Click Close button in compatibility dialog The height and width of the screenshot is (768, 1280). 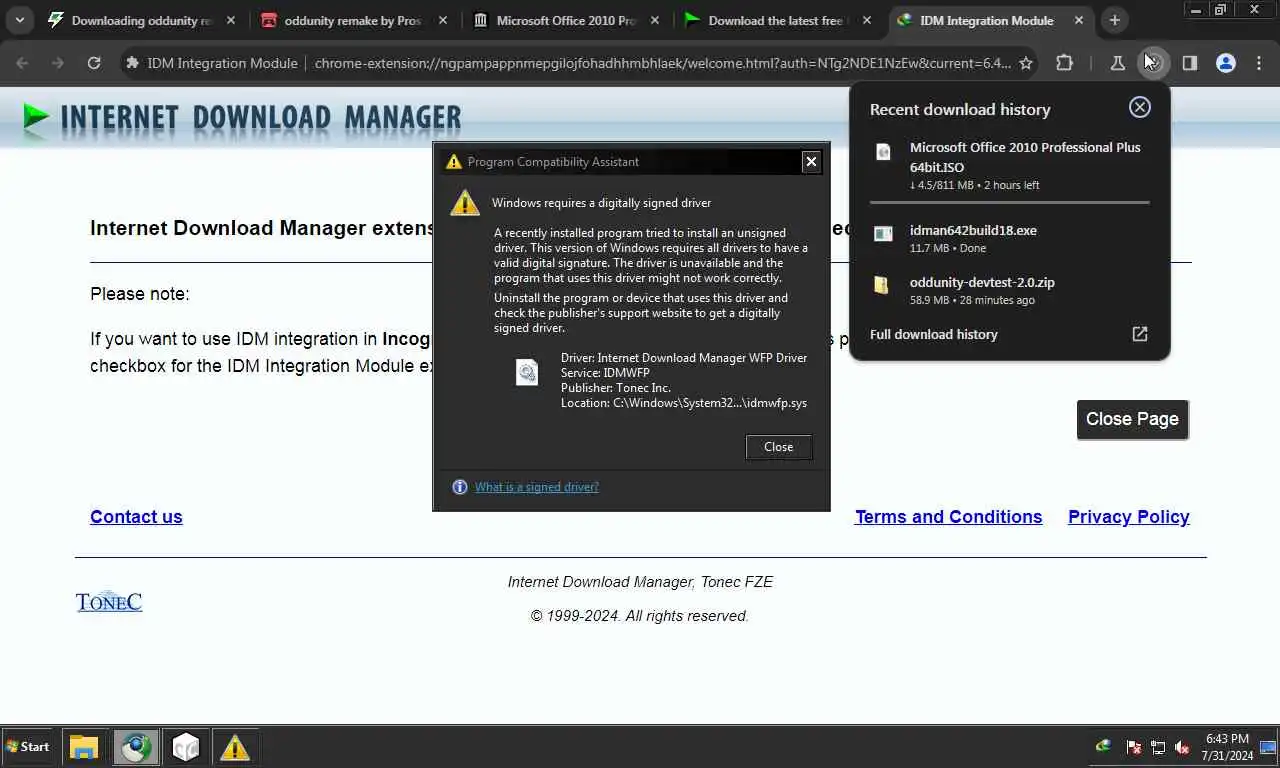pos(779,447)
